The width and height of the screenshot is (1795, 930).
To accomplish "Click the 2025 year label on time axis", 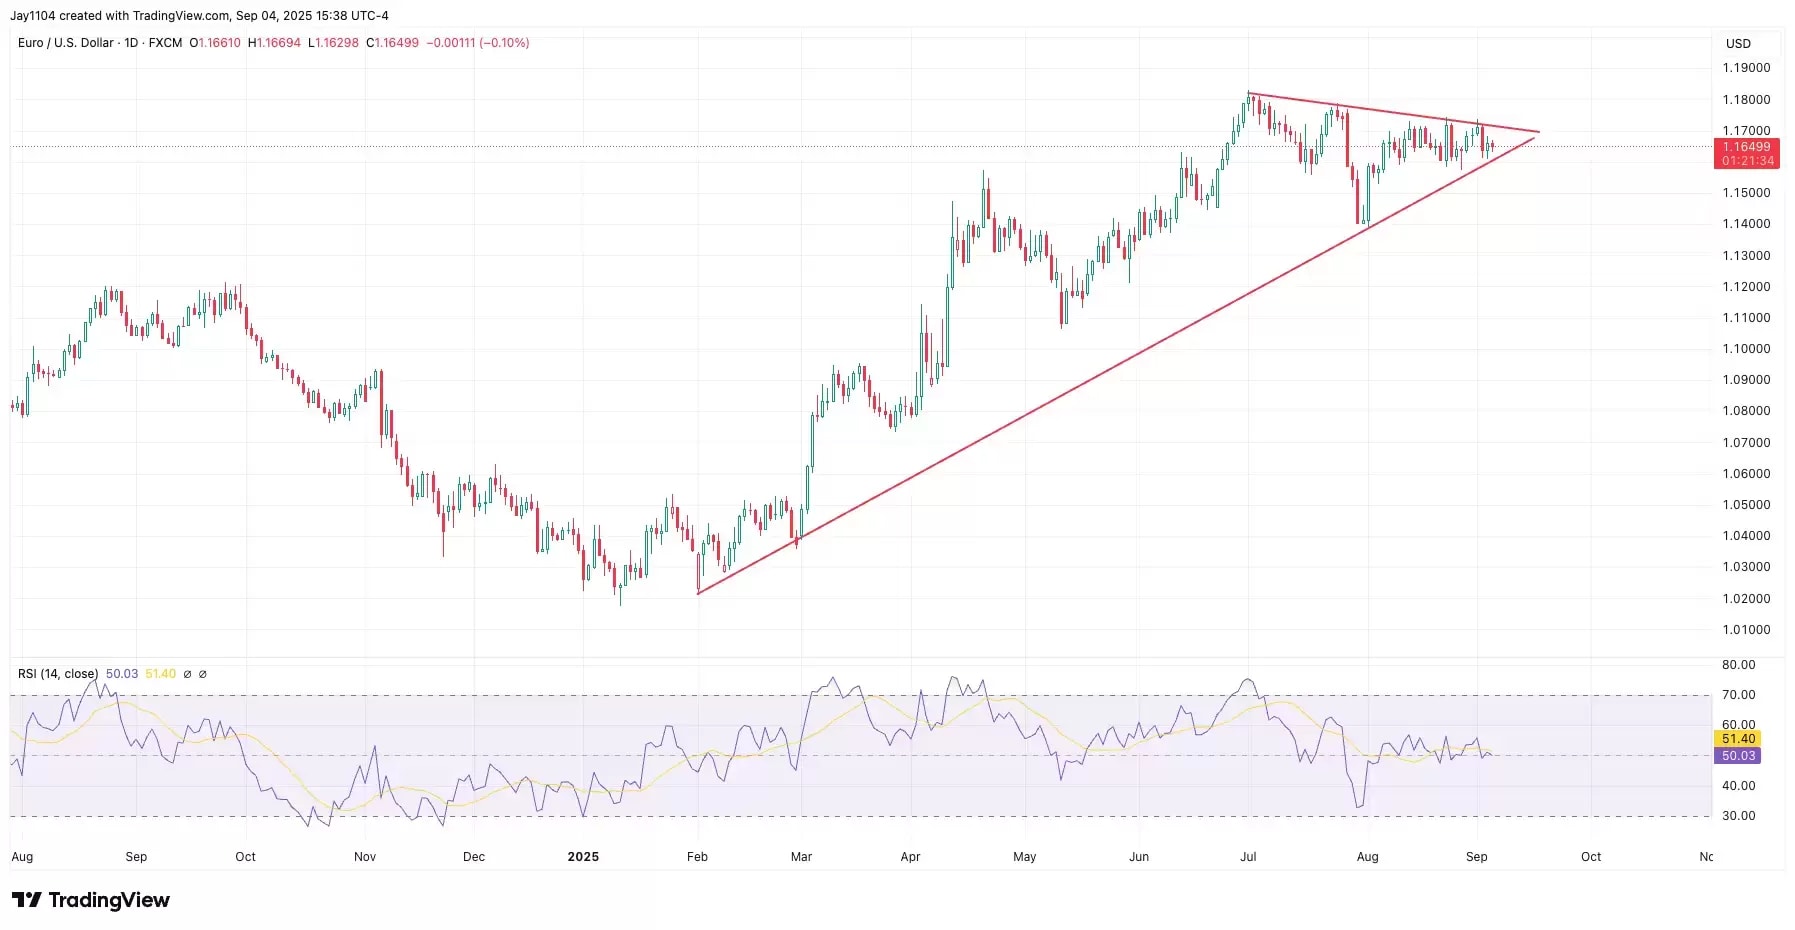I will [583, 857].
